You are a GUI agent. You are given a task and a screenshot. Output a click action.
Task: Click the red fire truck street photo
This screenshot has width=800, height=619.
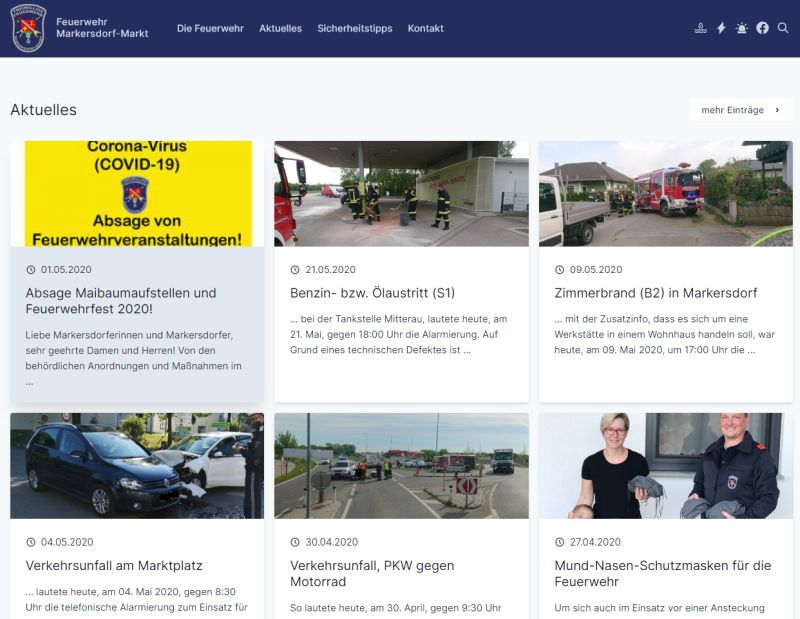tap(666, 194)
